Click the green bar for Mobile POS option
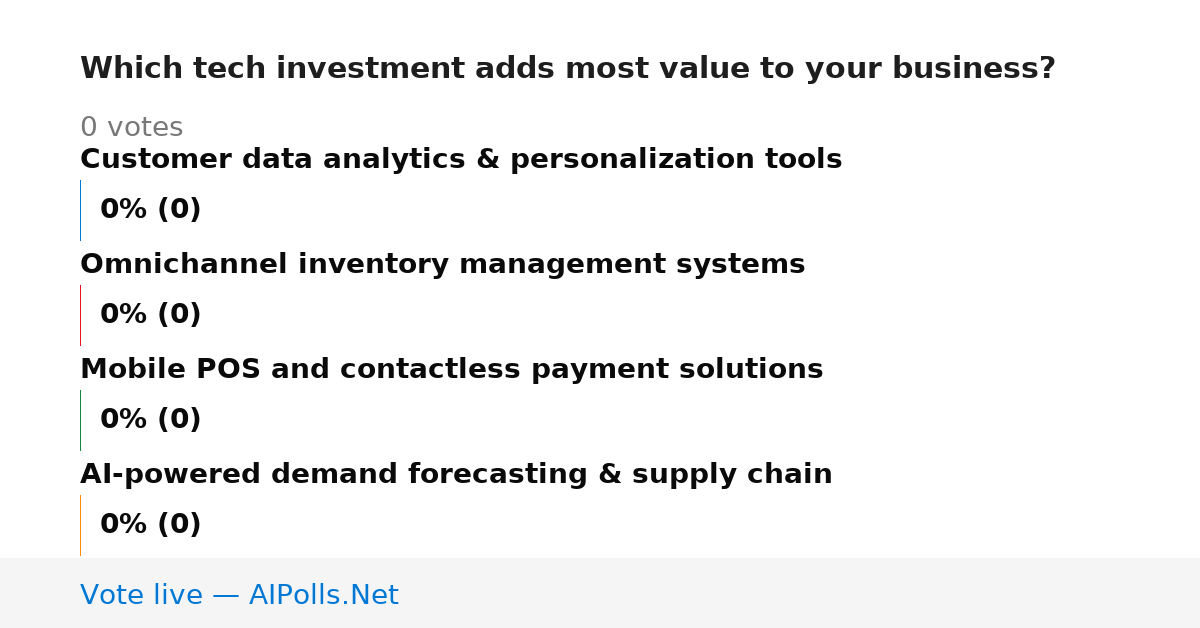Screen dimensions: 1200x628 click(80, 420)
